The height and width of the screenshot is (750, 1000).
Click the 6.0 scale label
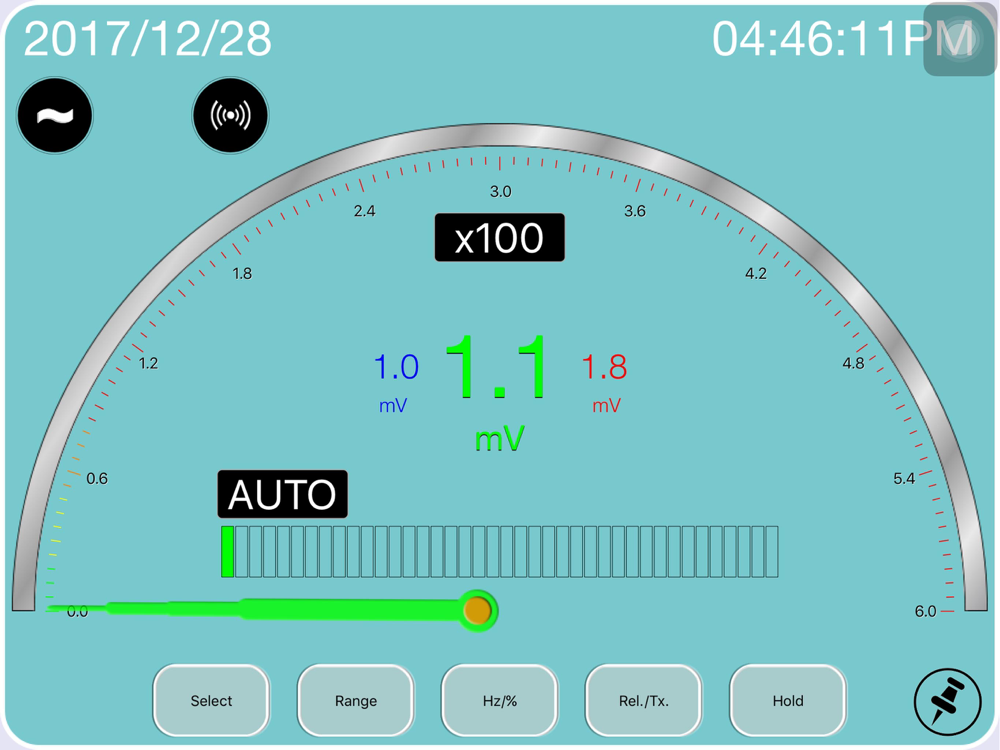click(925, 611)
